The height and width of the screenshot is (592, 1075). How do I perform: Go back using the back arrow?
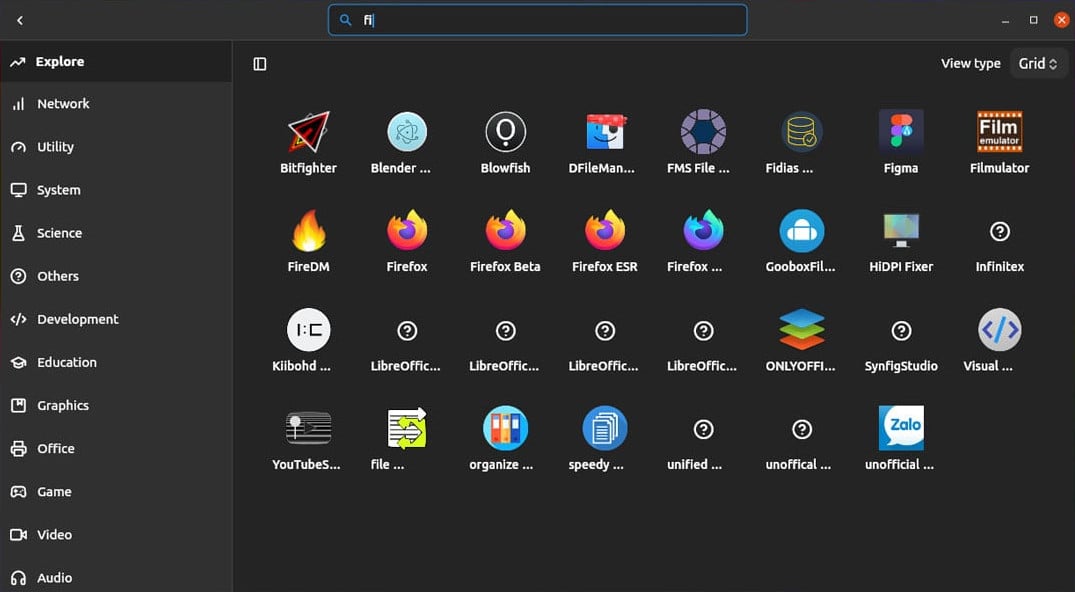tap(20, 20)
